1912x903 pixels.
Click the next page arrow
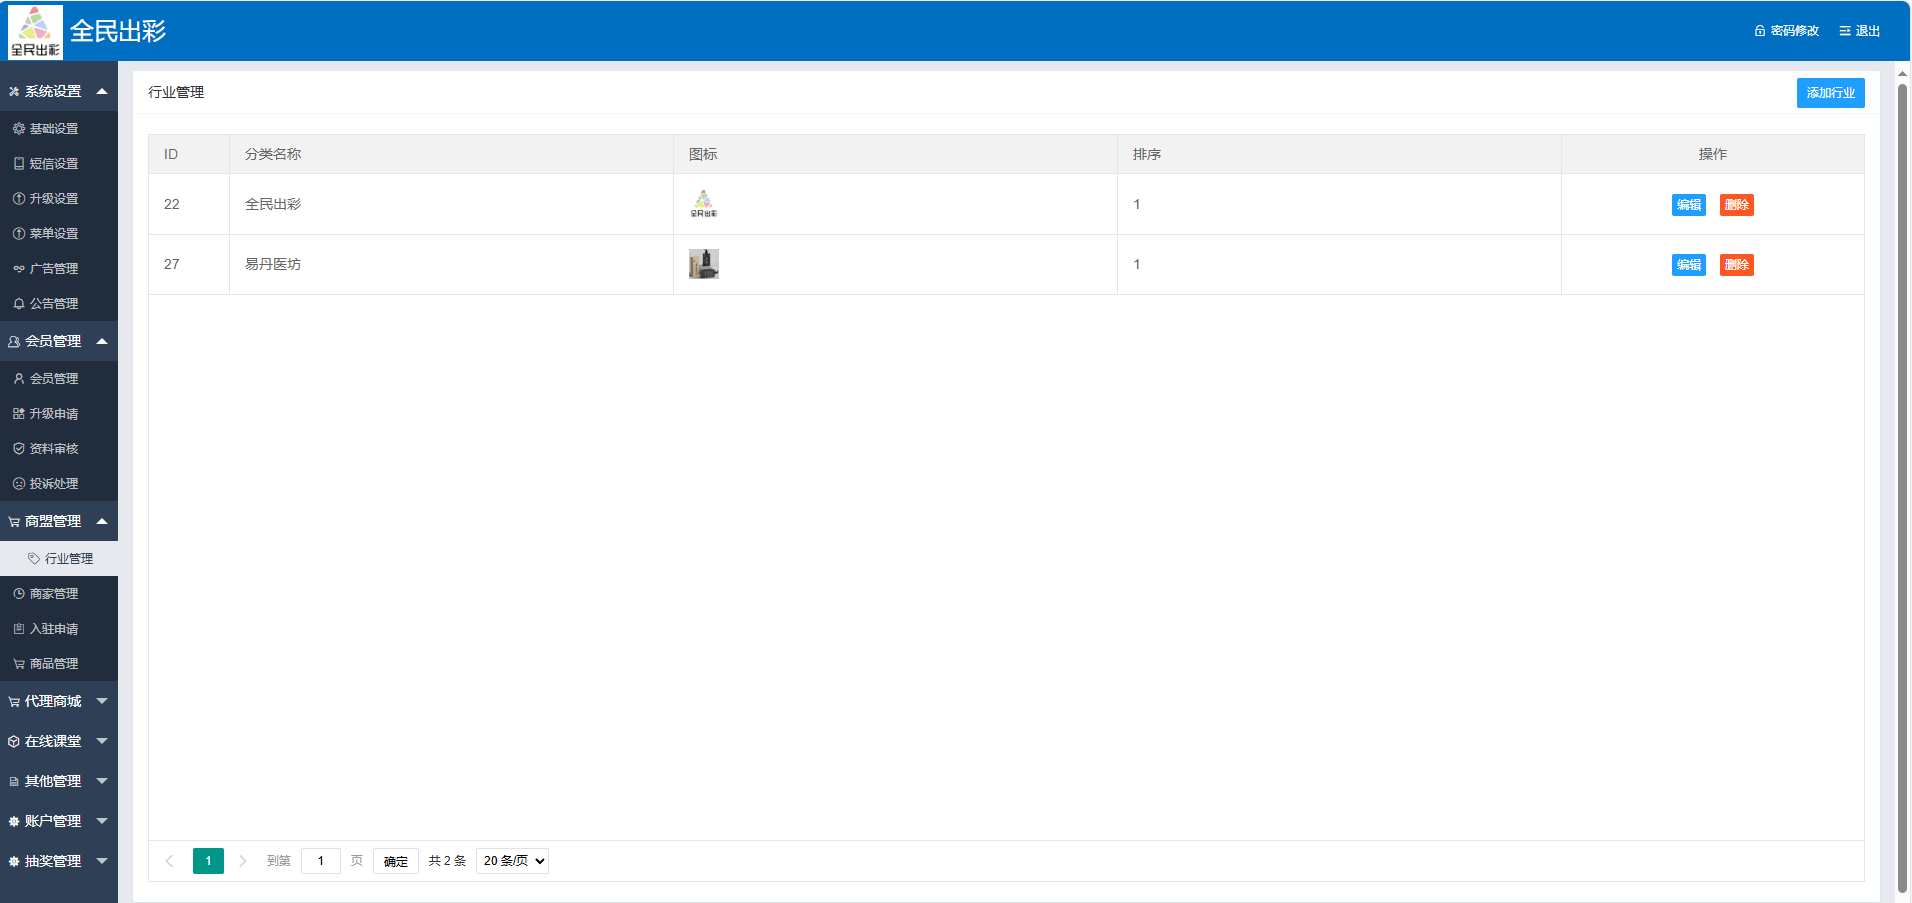pos(242,861)
